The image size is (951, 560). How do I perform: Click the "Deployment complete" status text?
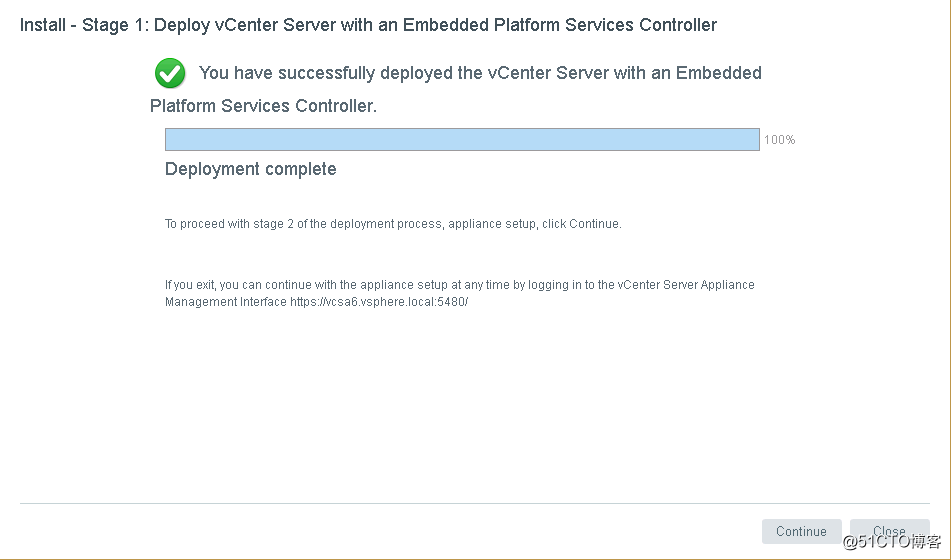250,169
